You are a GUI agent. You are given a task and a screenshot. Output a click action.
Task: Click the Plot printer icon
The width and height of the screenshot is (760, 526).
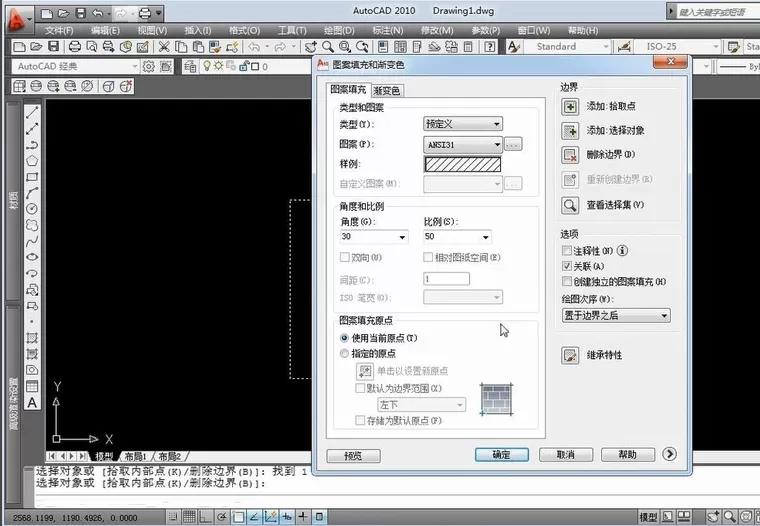click(75, 47)
